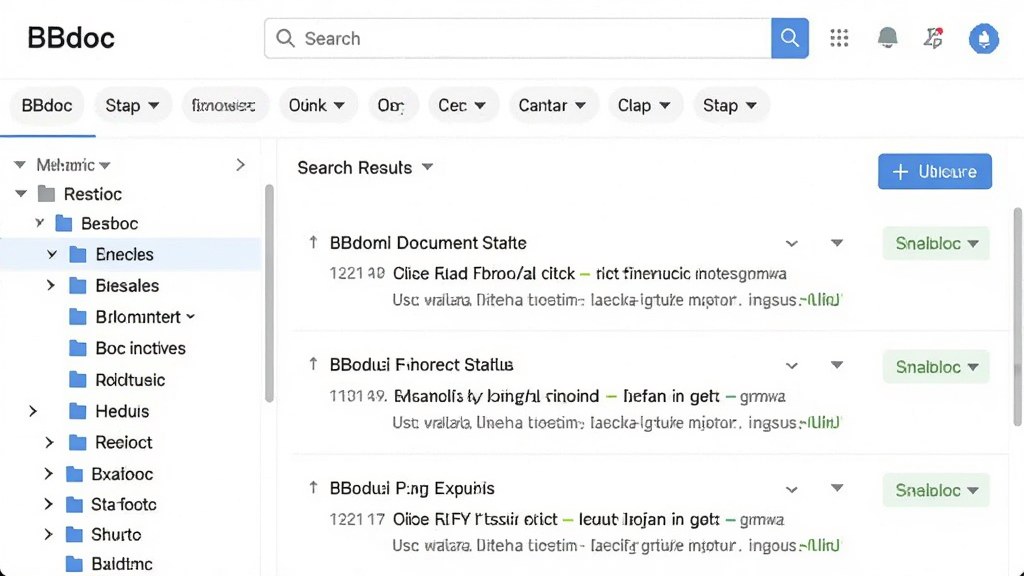Screen dimensions: 1024x576
Task: Select the BBdoc tab
Action: [x=47, y=105]
